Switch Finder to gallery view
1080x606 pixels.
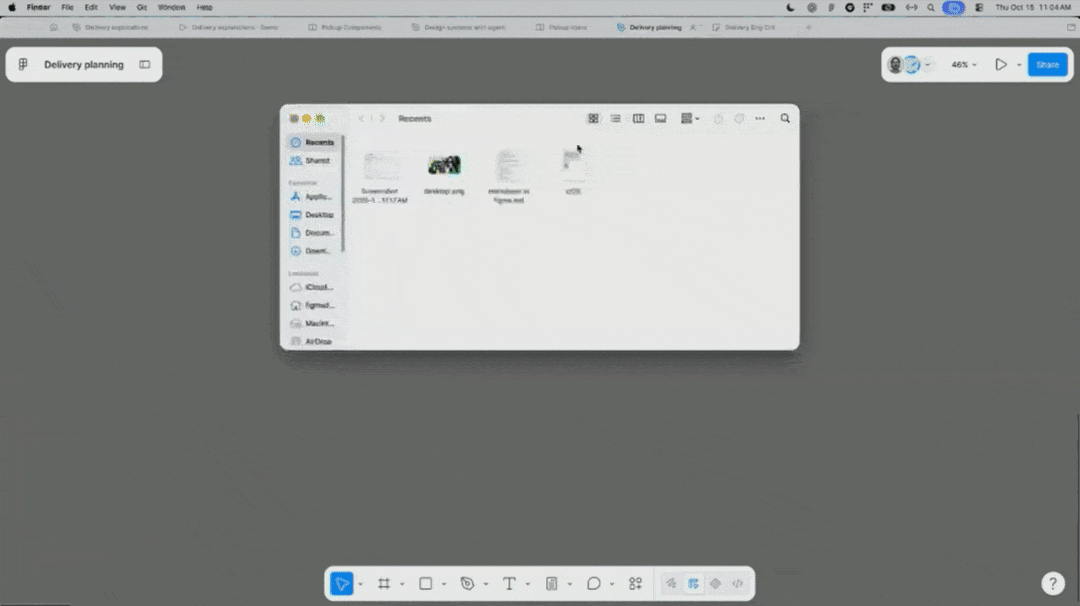(x=661, y=118)
